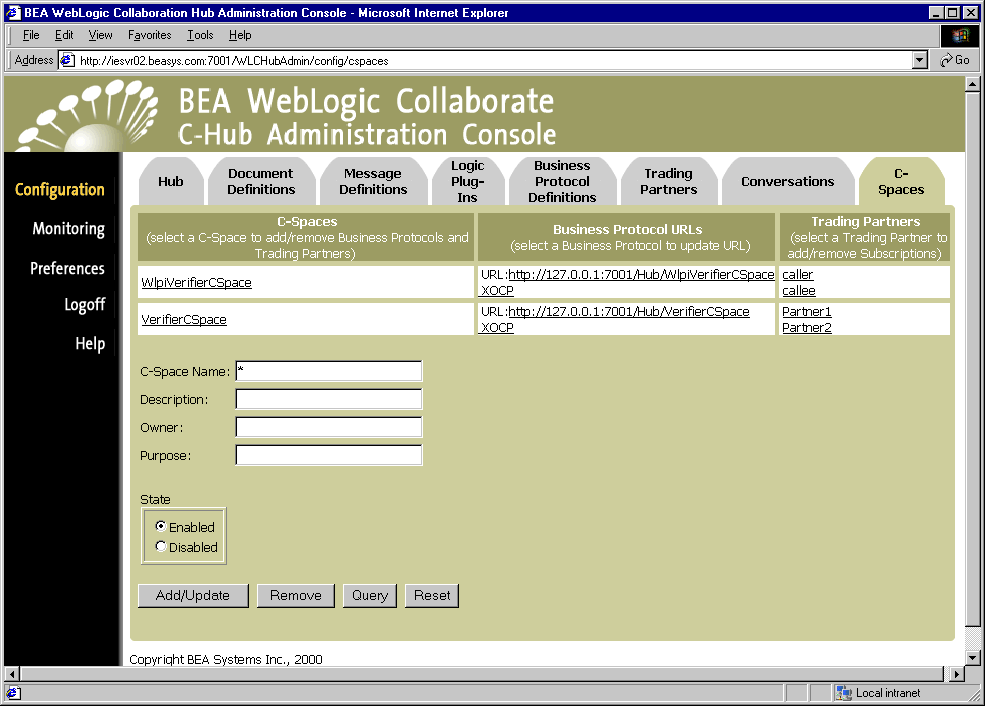Click XOCP link in WlpiVerifierCSpace row
The height and width of the screenshot is (706, 985).
[497, 291]
